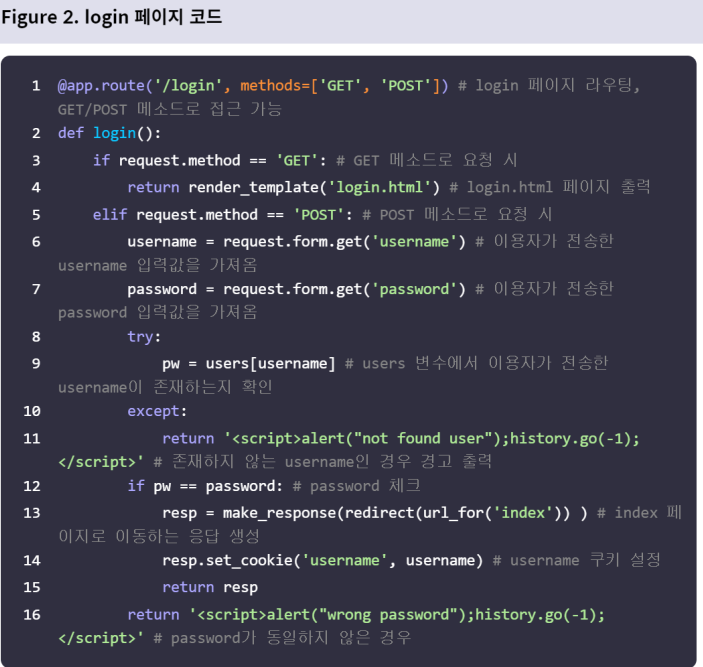Click line number 16 in the gutter
The width and height of the screenshot is (703, 667).
tap(32, 615)
